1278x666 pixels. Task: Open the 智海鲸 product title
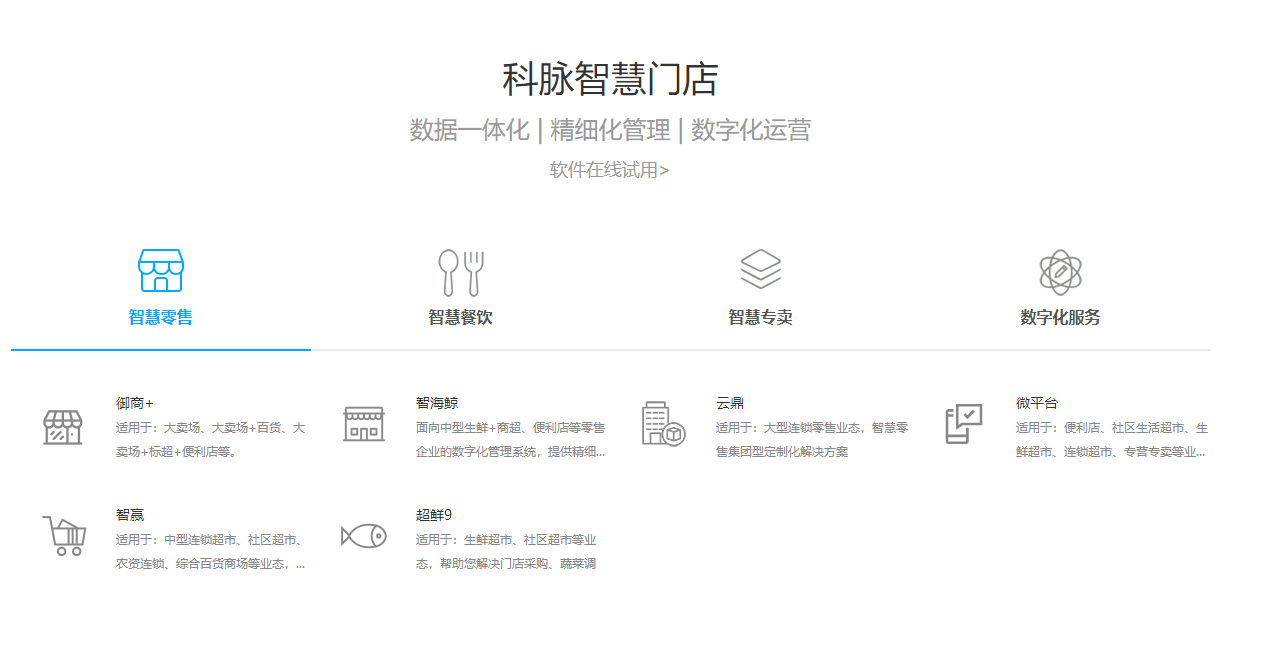click(x=437, y=403)
